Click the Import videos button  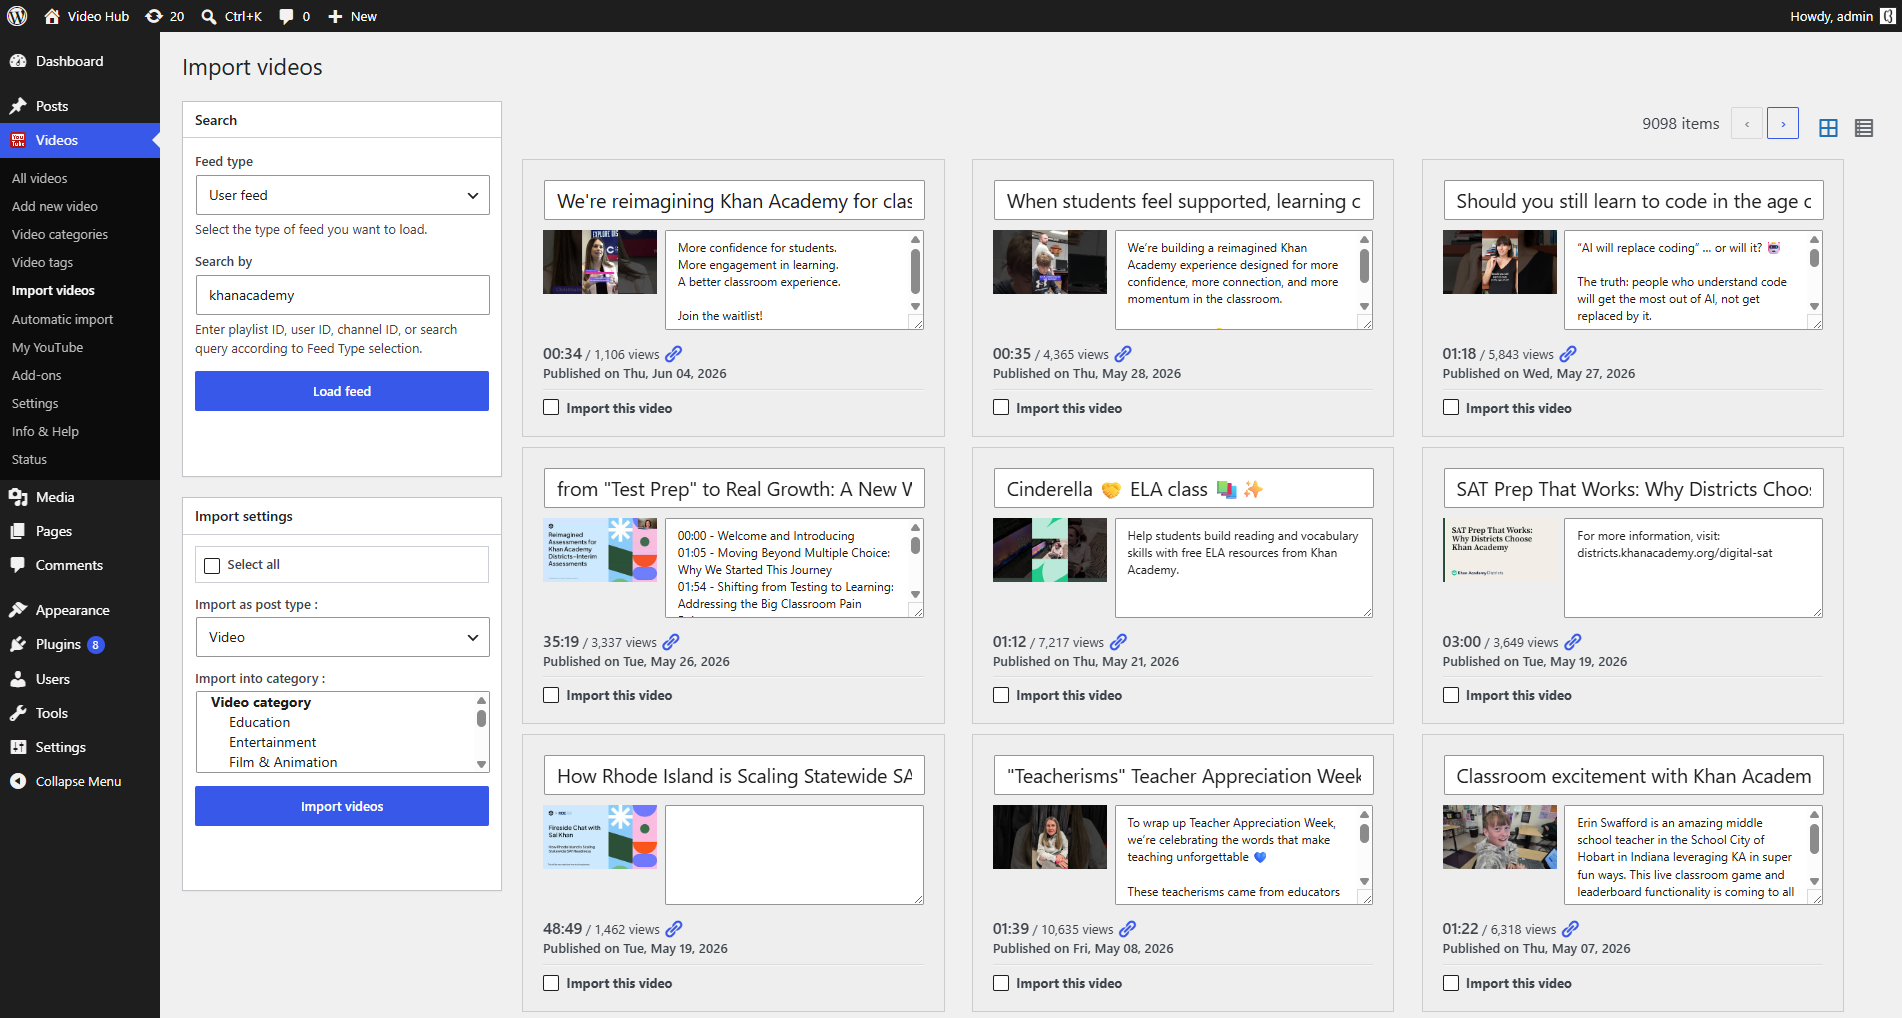pyautogui.click(x=342, y=806)
